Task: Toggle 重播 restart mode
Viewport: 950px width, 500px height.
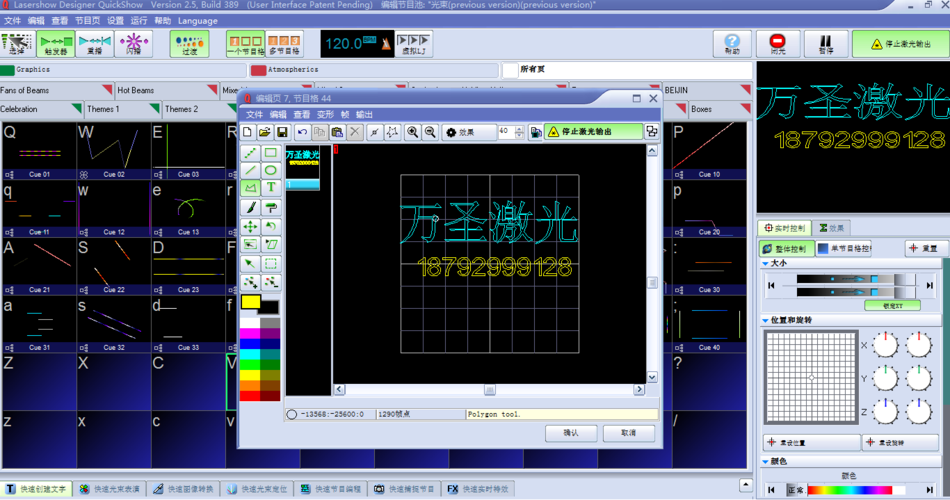Action: tap(95, 44)
